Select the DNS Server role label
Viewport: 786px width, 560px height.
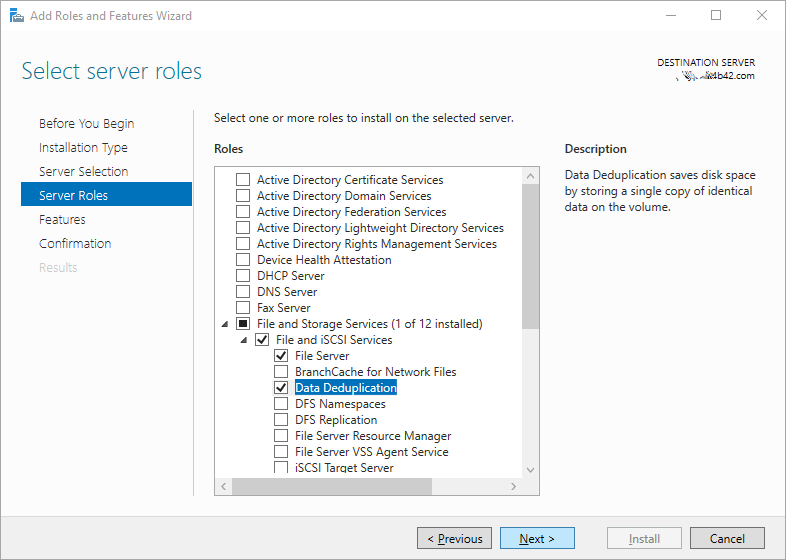pyautogui.click(x=287, y=292)
